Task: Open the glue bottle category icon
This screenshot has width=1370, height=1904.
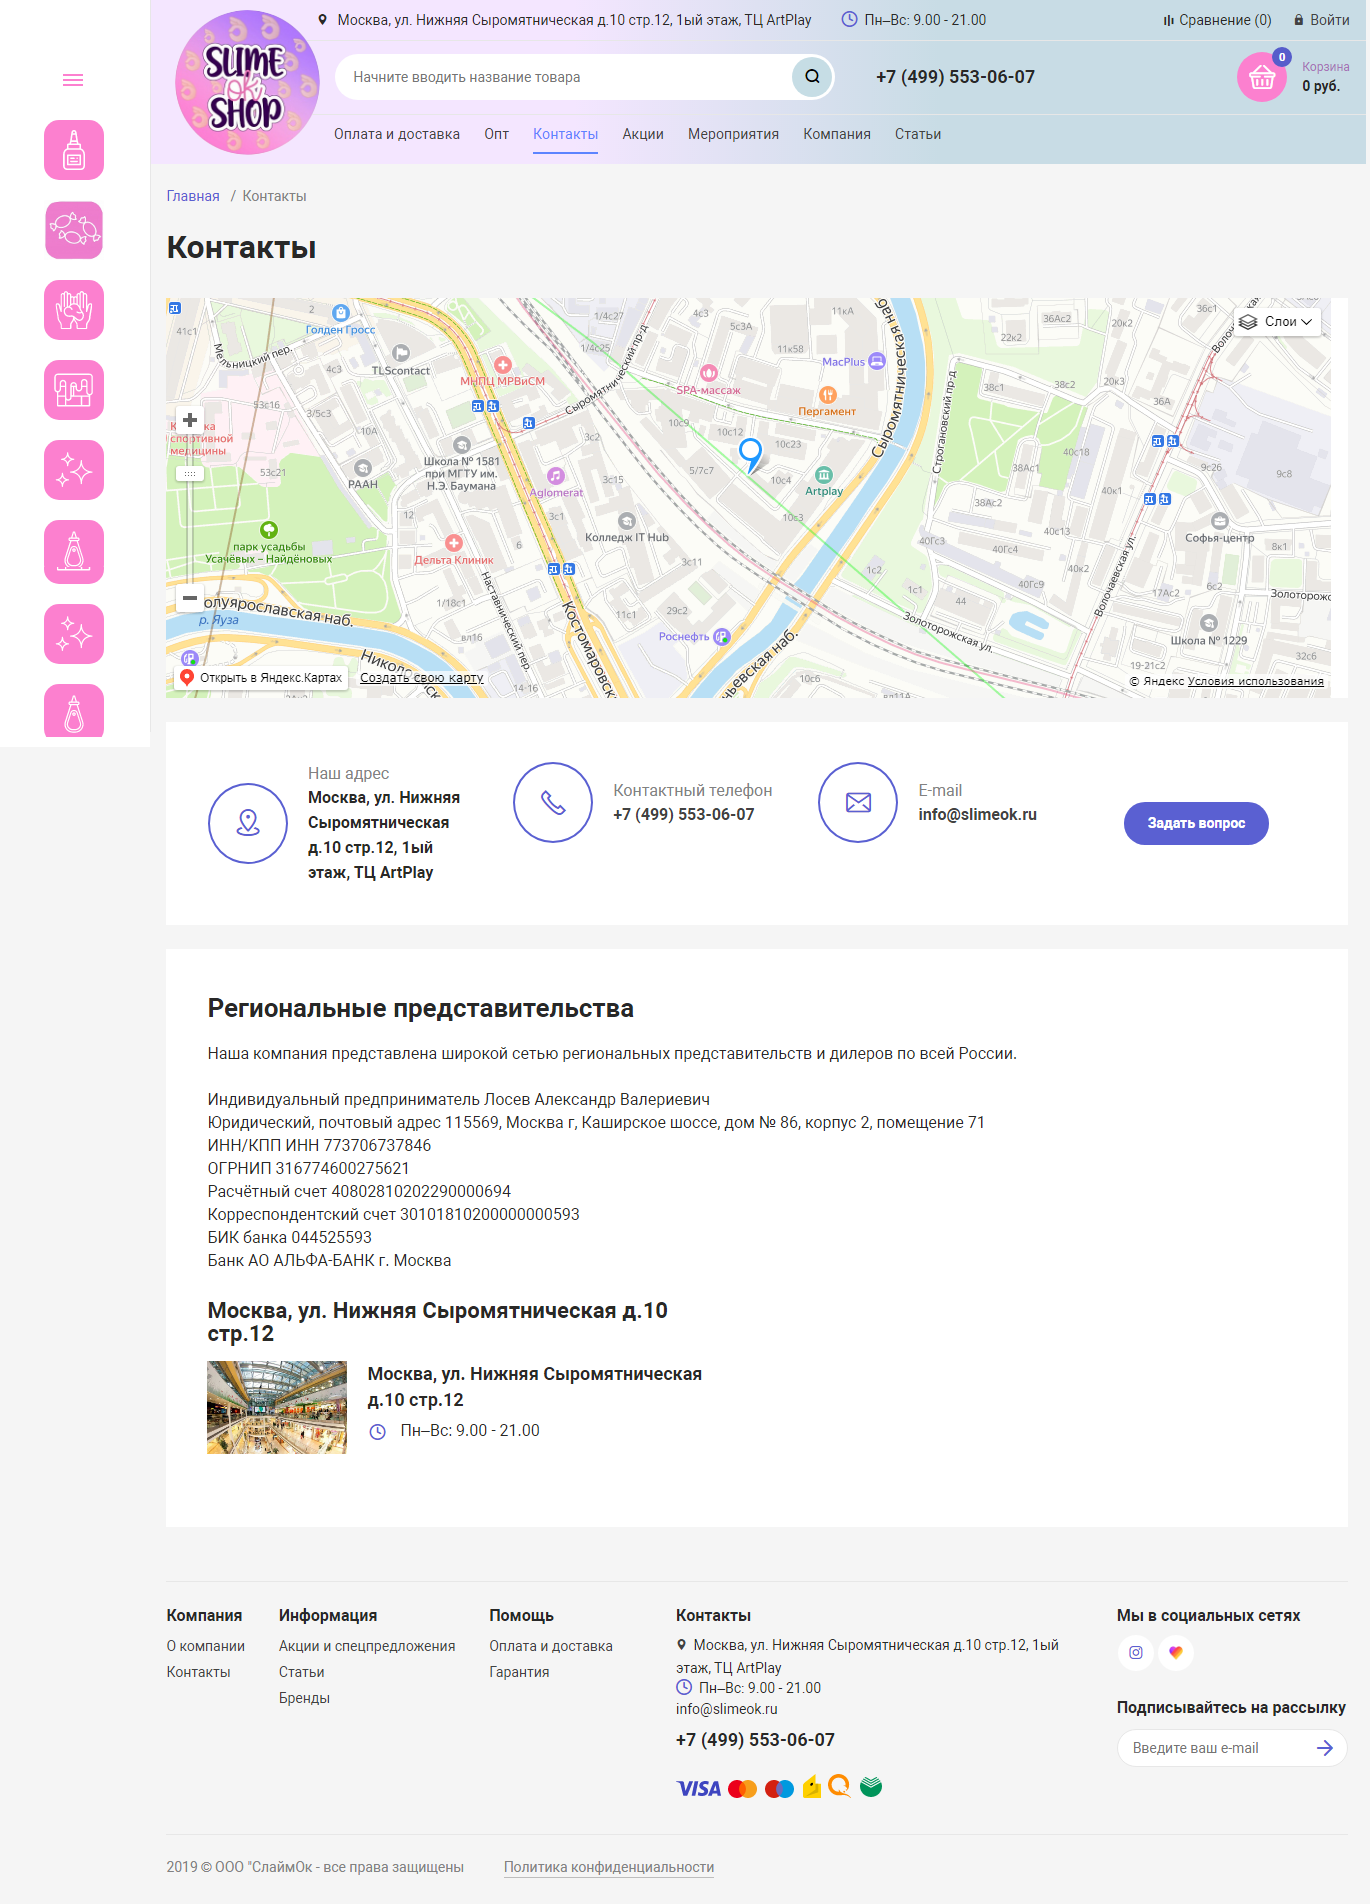Action: [x=74, y=150]
